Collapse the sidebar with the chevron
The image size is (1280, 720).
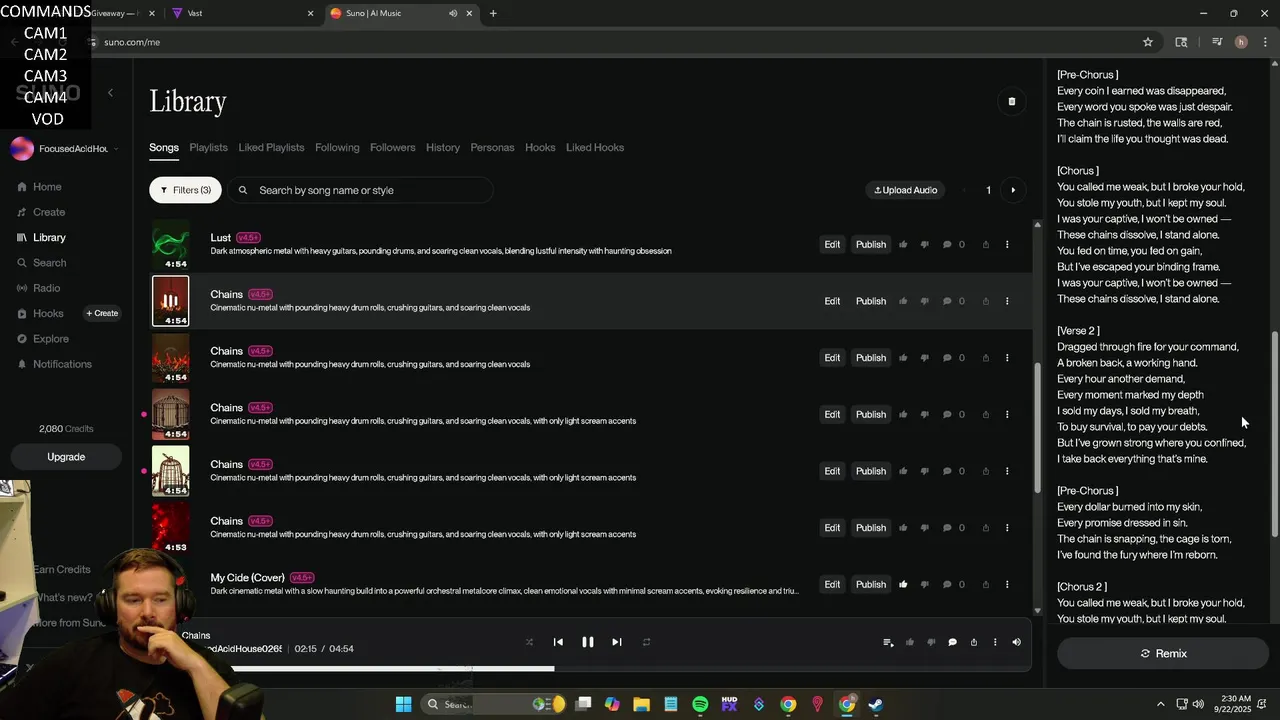point(110,93)
